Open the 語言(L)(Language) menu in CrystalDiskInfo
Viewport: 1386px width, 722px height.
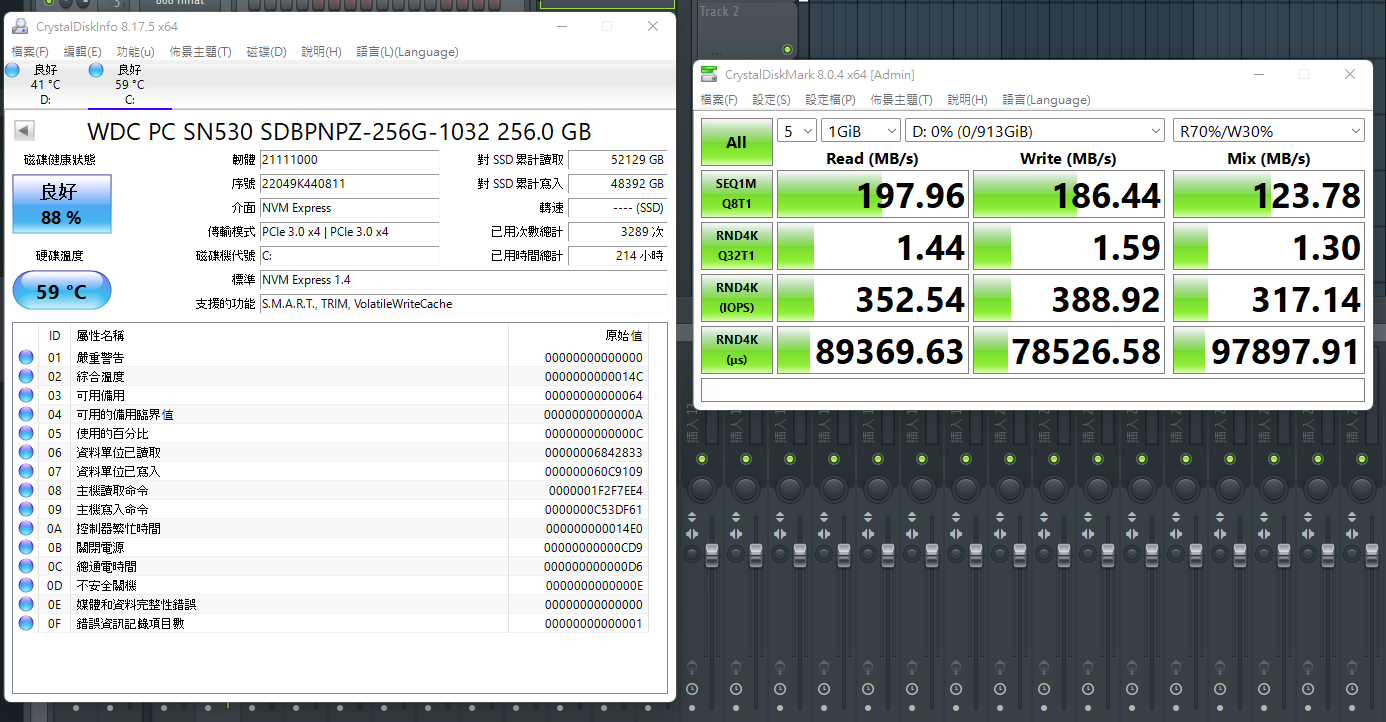(407, 52)
